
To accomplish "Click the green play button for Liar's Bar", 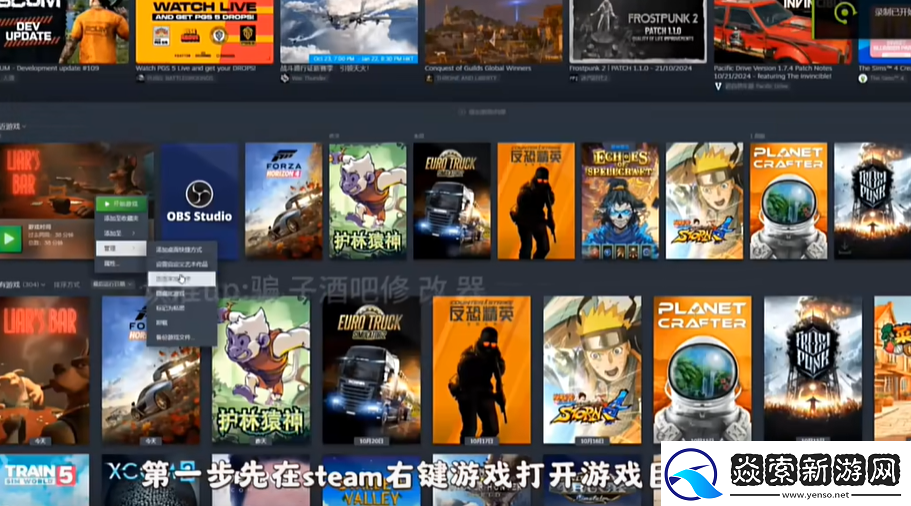I will [11, 238].
